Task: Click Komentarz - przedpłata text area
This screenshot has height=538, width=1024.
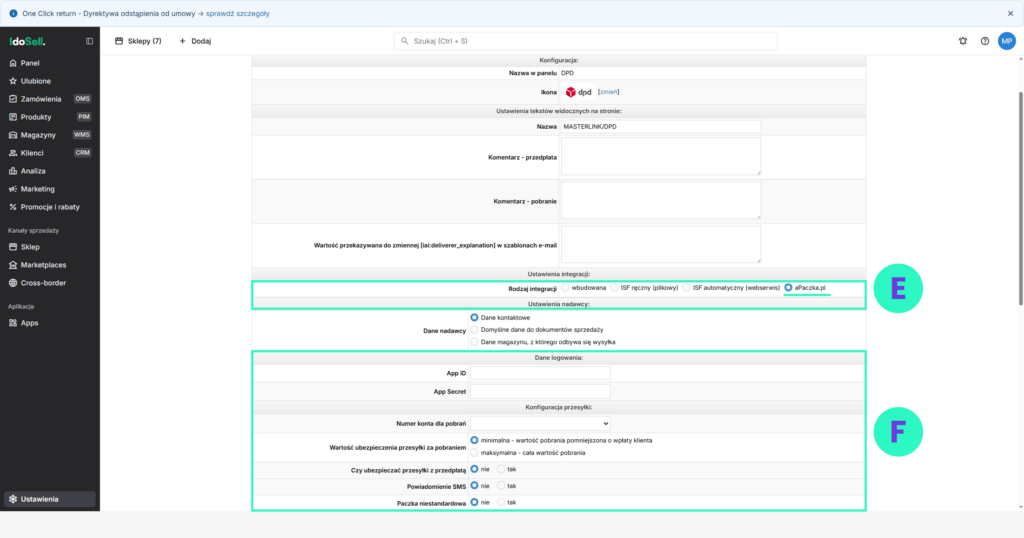Action: click(661, 156)
